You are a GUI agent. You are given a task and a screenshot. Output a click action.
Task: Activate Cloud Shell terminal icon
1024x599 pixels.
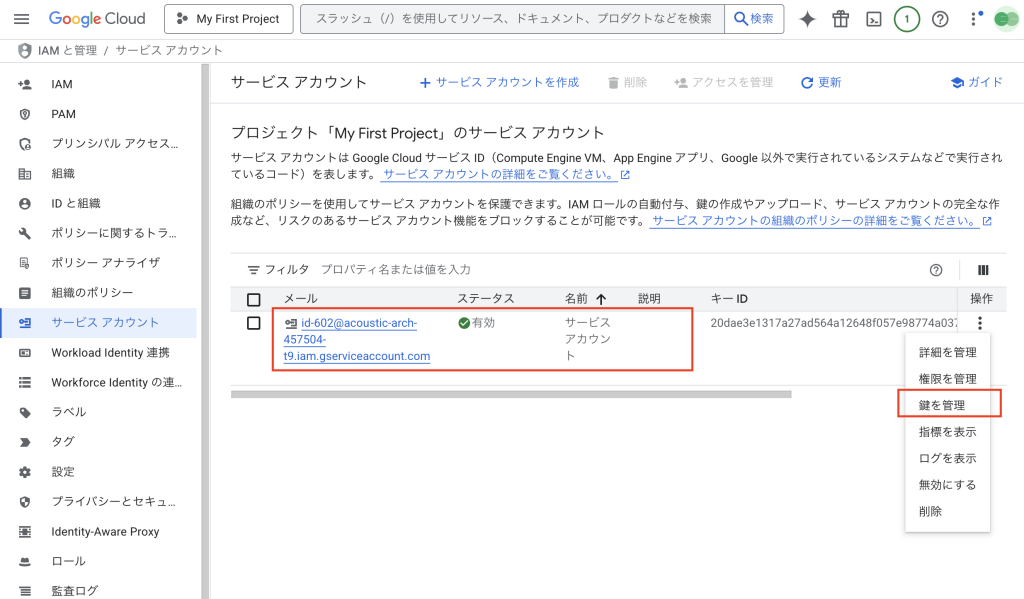coord(873,19)
